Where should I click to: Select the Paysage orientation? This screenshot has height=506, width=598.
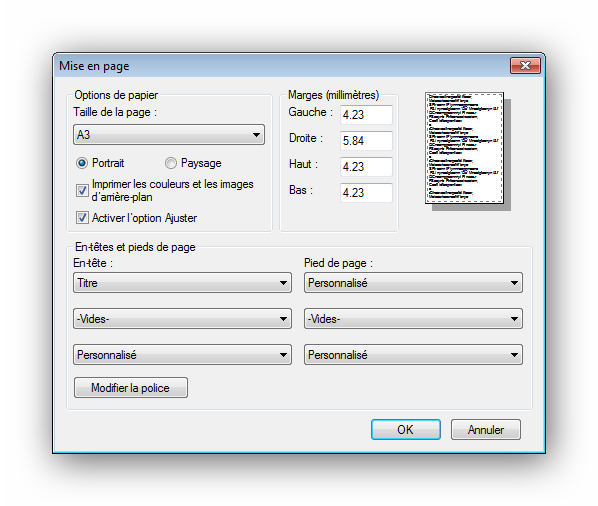tap(171, 163)
